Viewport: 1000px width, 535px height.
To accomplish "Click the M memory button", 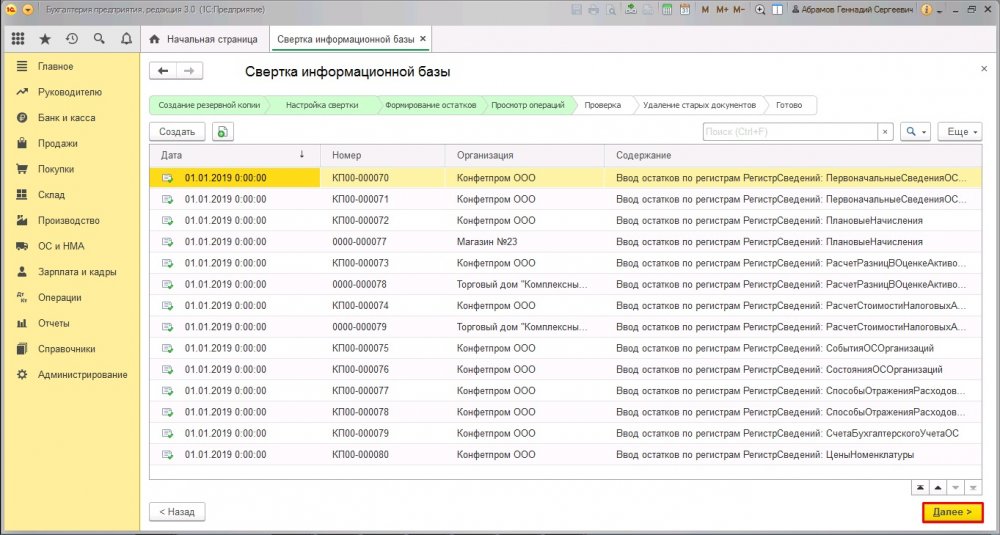I will click(x=705, y=10).
